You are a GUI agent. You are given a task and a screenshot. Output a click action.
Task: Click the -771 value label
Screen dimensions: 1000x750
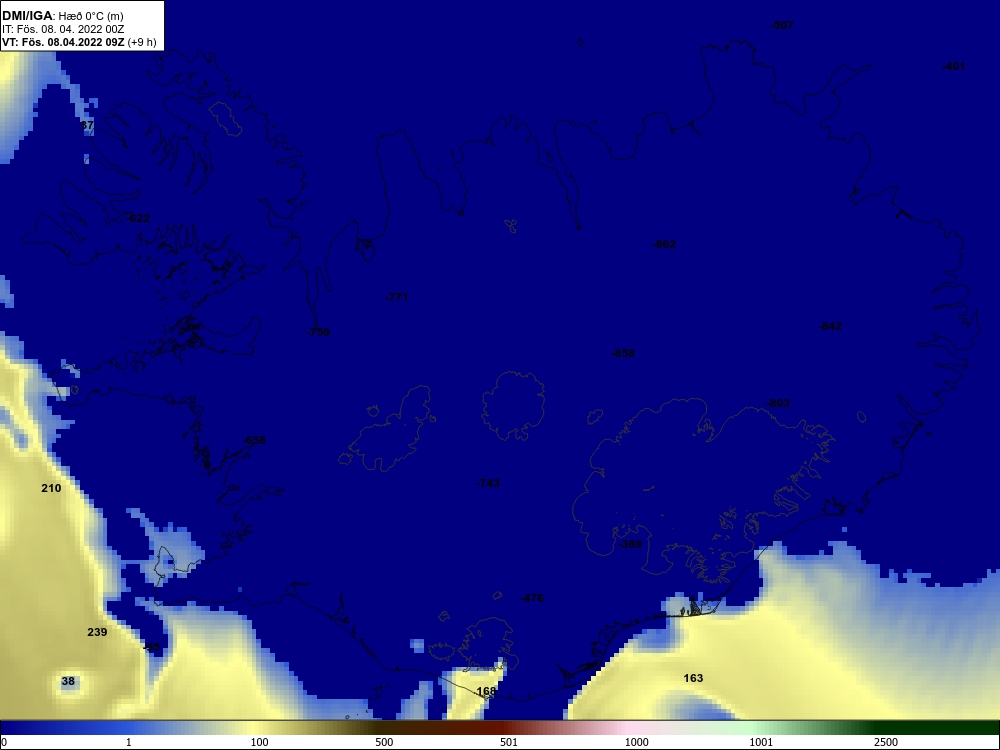pyautogui.click(x=397, y=297)
